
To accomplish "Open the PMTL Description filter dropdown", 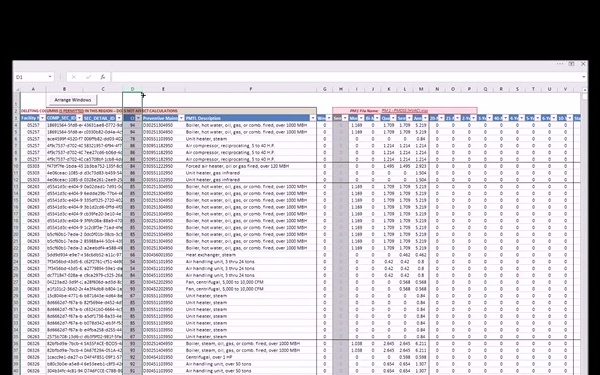I will pos(313,118).
